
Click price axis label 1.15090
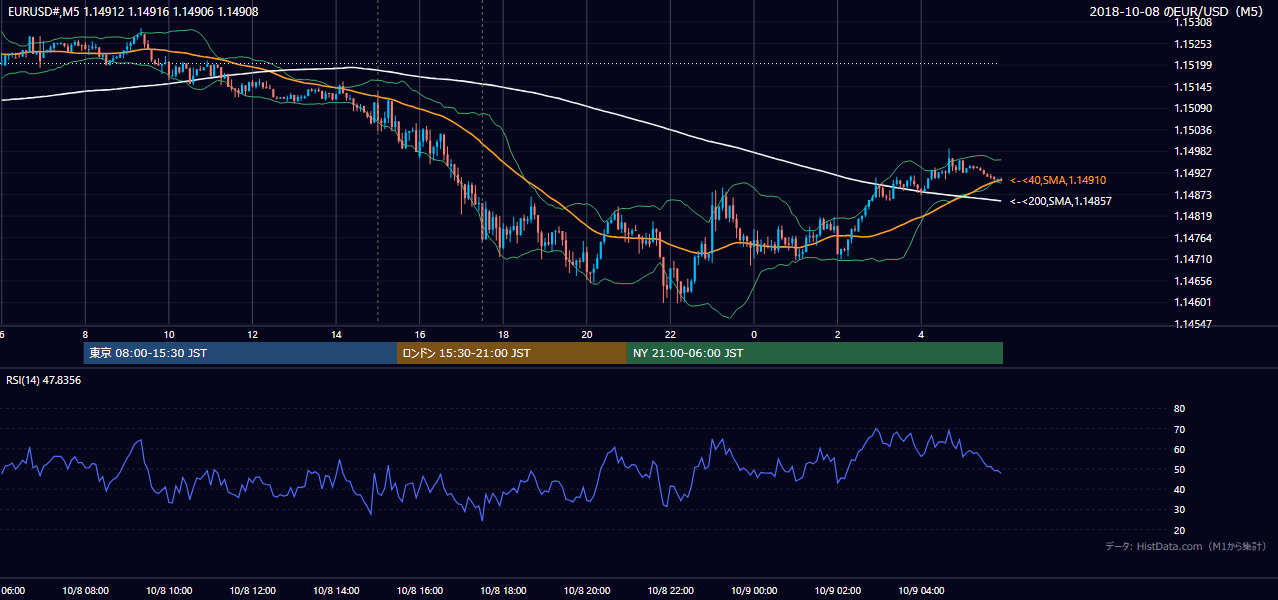click(1192, 108)
